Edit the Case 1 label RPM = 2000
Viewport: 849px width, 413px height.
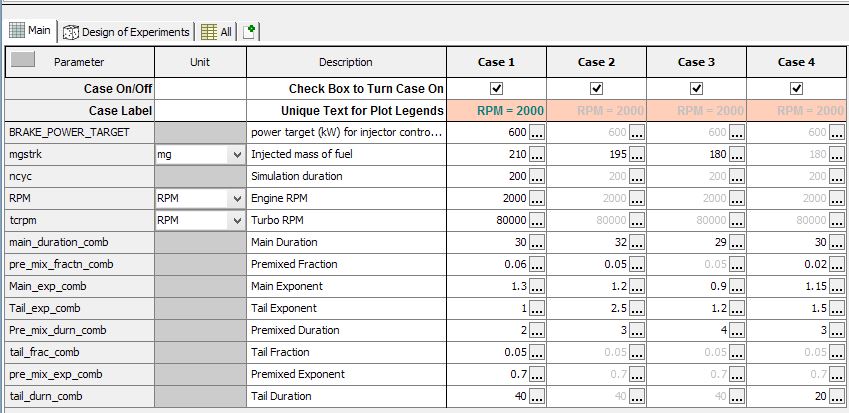pyautogui.click(x=497, y=111)
